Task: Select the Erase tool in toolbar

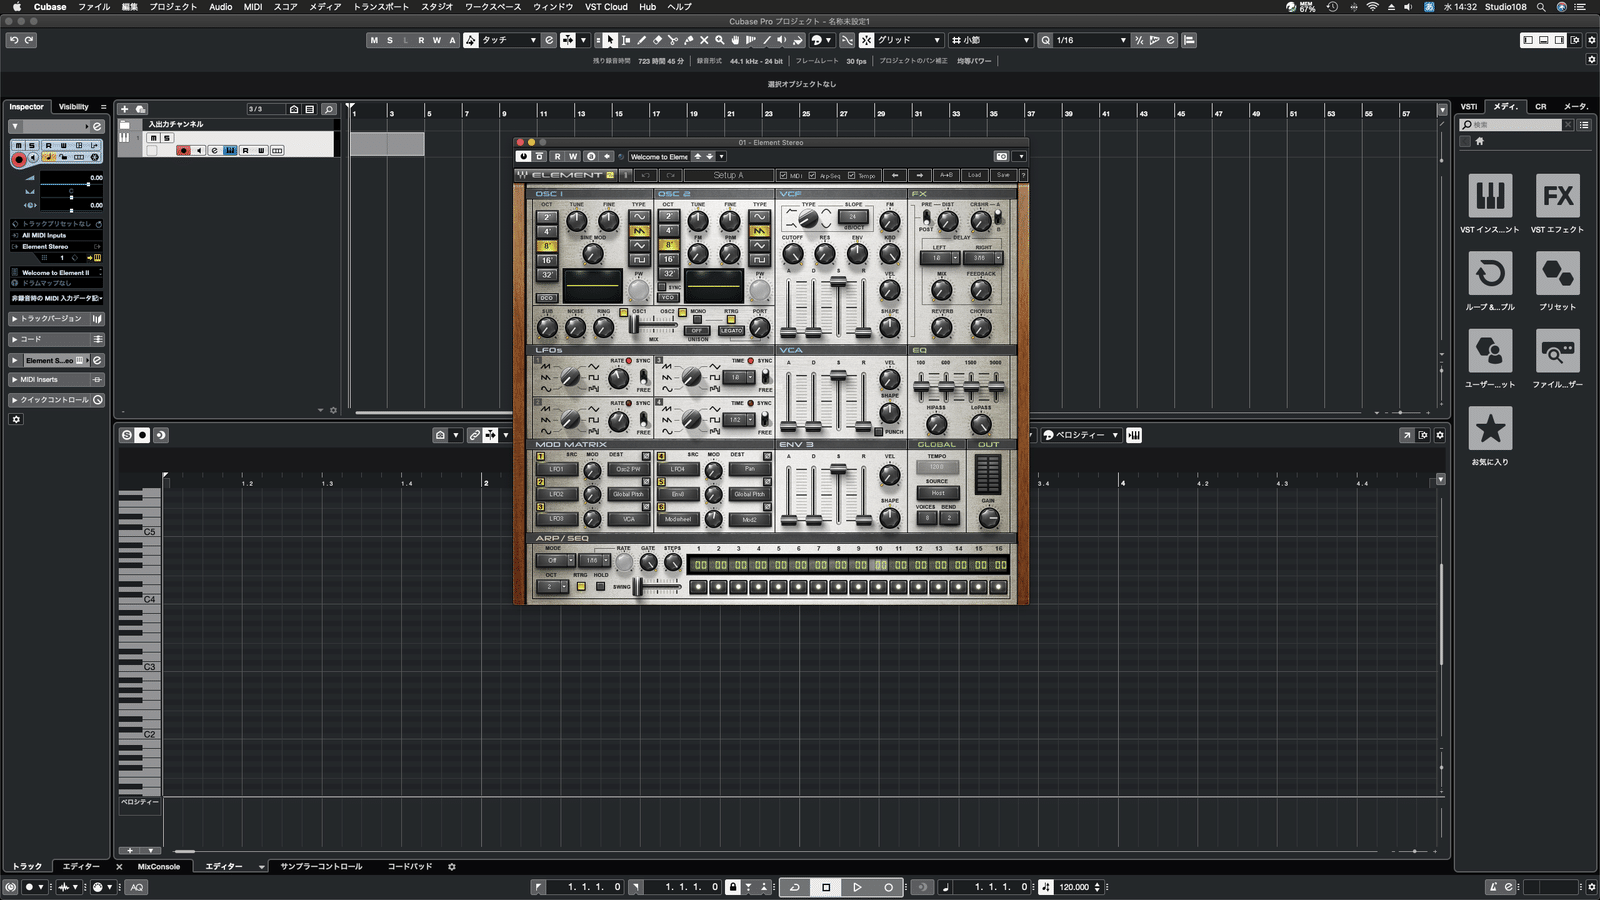Action: 657,40
